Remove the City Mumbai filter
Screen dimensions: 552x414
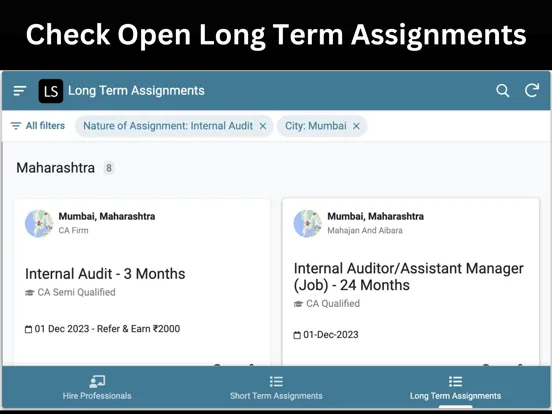click(356, 126)
